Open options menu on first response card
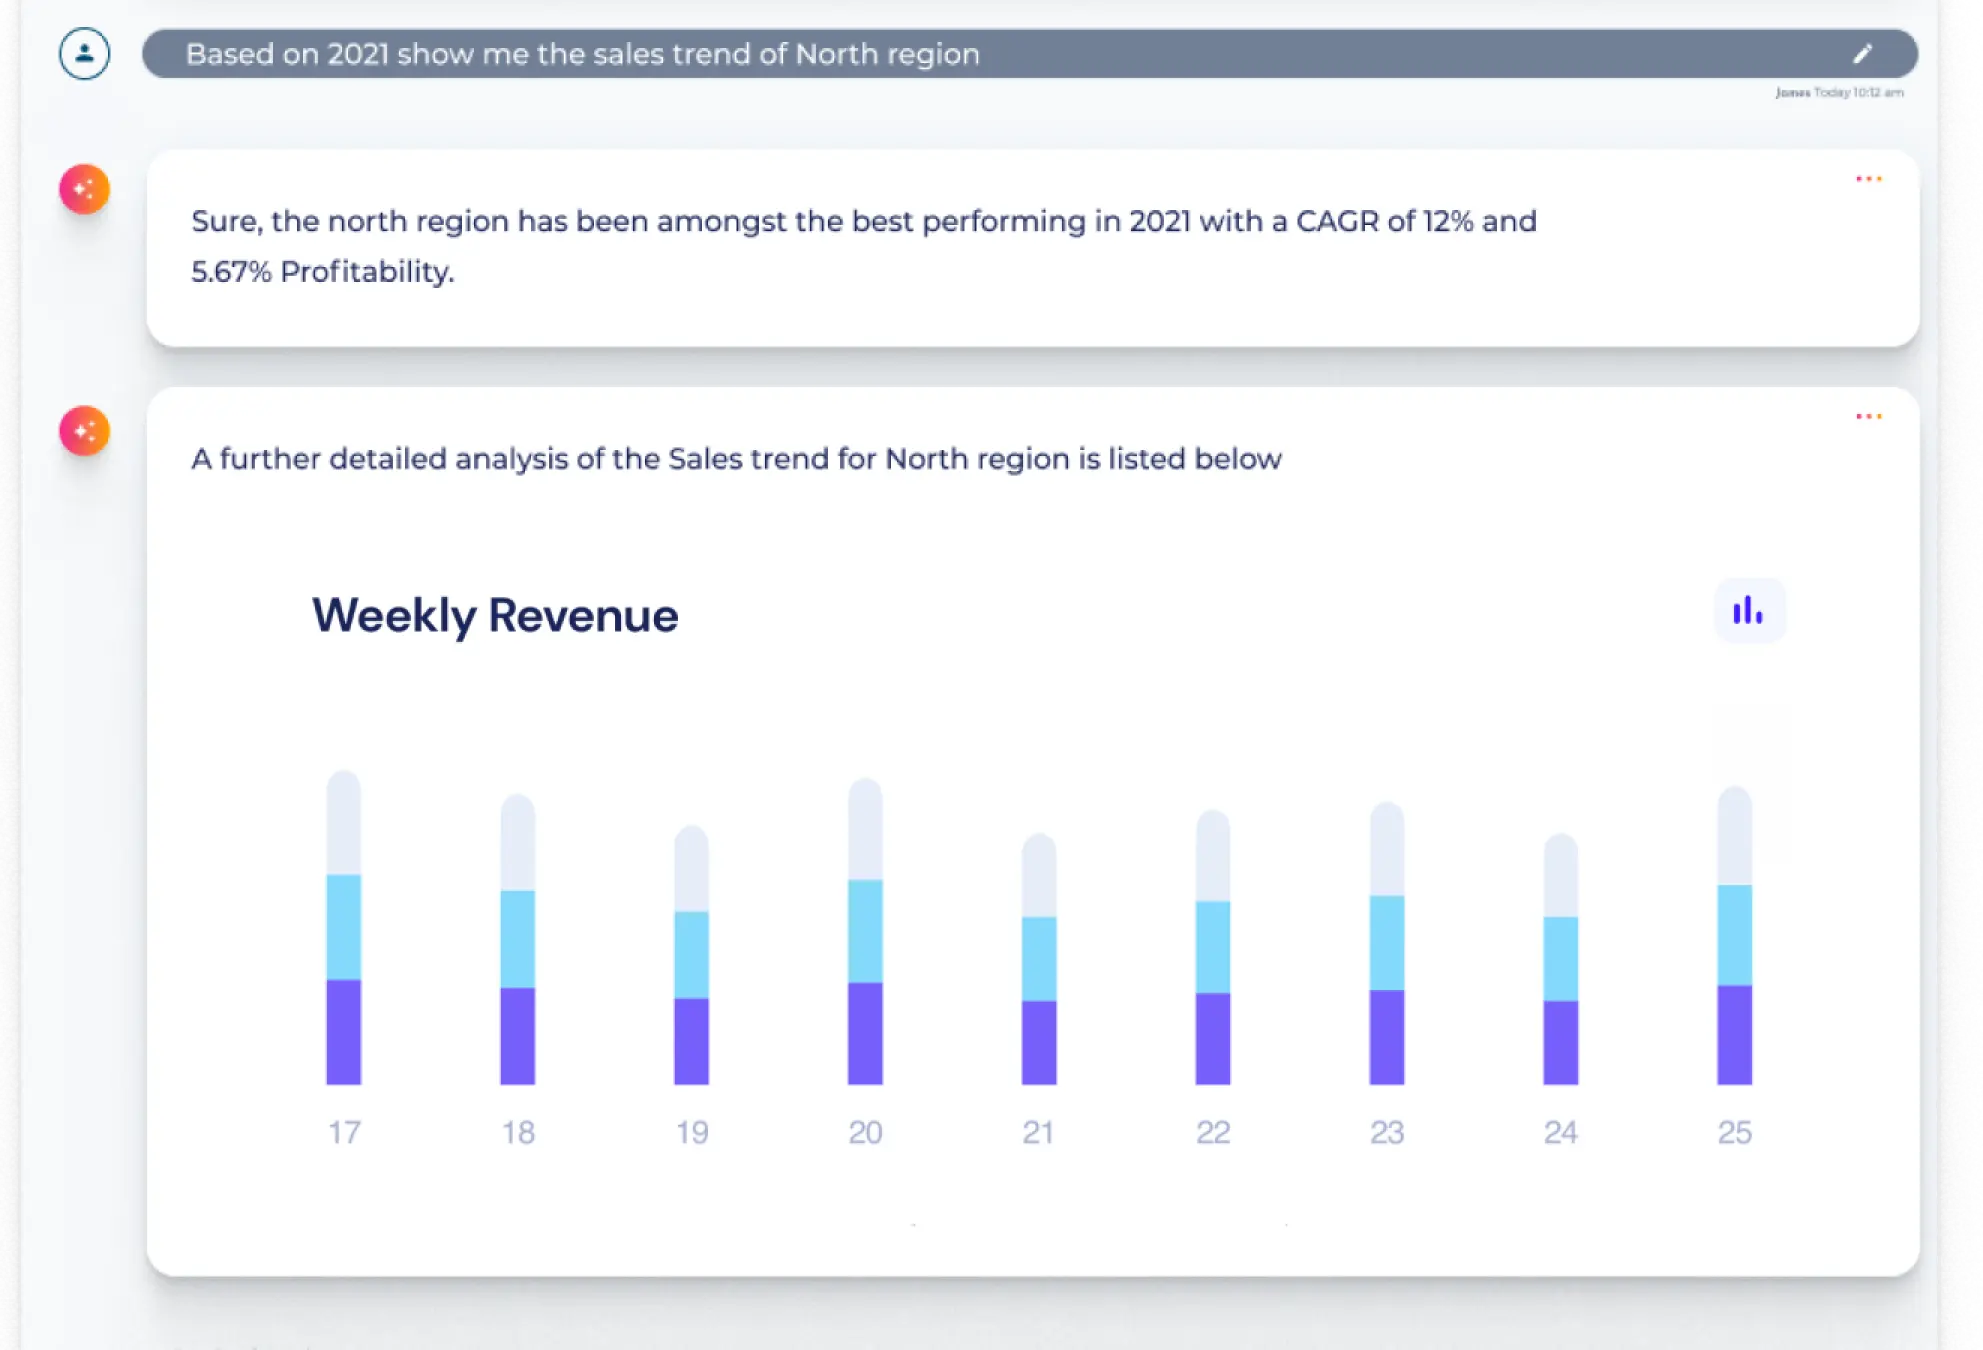Image resolution: width=1983 pixels, height=1350 pixels. pyautogui.click(x=1868, y=179)
